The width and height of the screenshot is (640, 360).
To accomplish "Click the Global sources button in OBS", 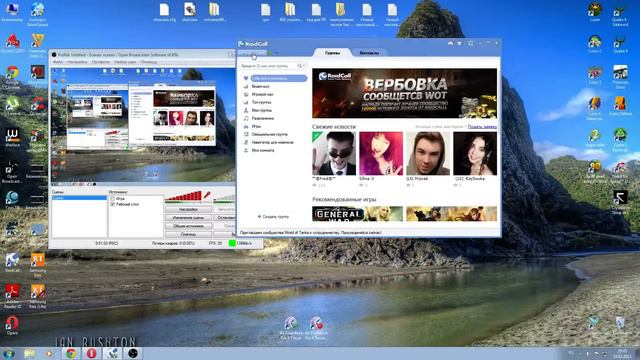I will 188,226.
